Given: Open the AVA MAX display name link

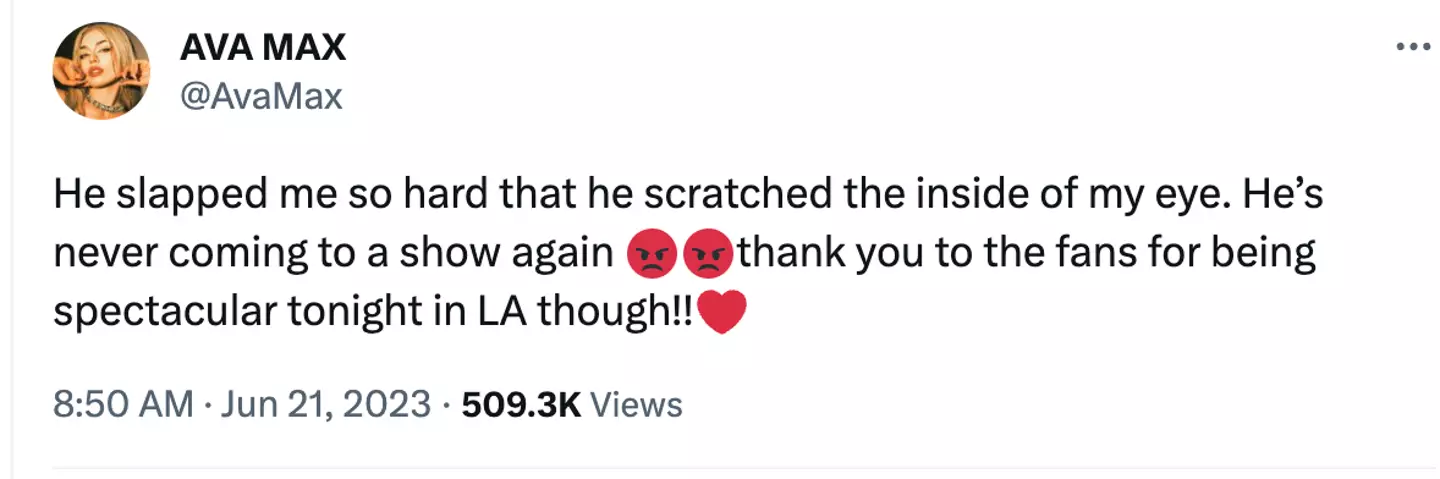Looking at the screenshot, I should [263, 47].
